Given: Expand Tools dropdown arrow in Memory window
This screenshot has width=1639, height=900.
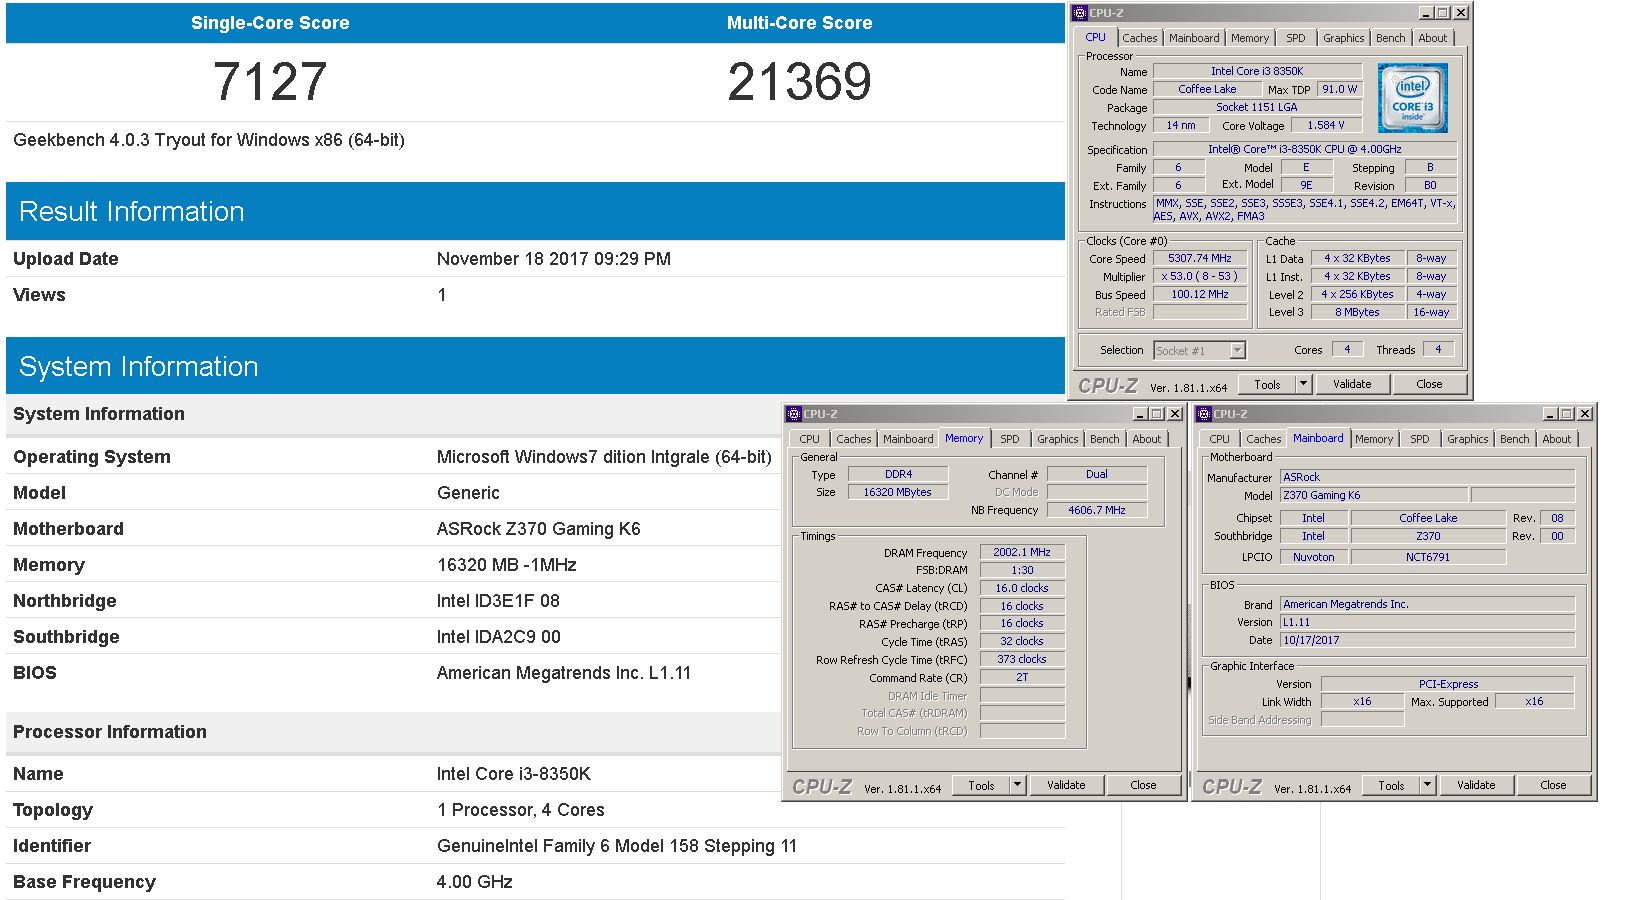Looking at the screenshot, I should (1017, 785).
